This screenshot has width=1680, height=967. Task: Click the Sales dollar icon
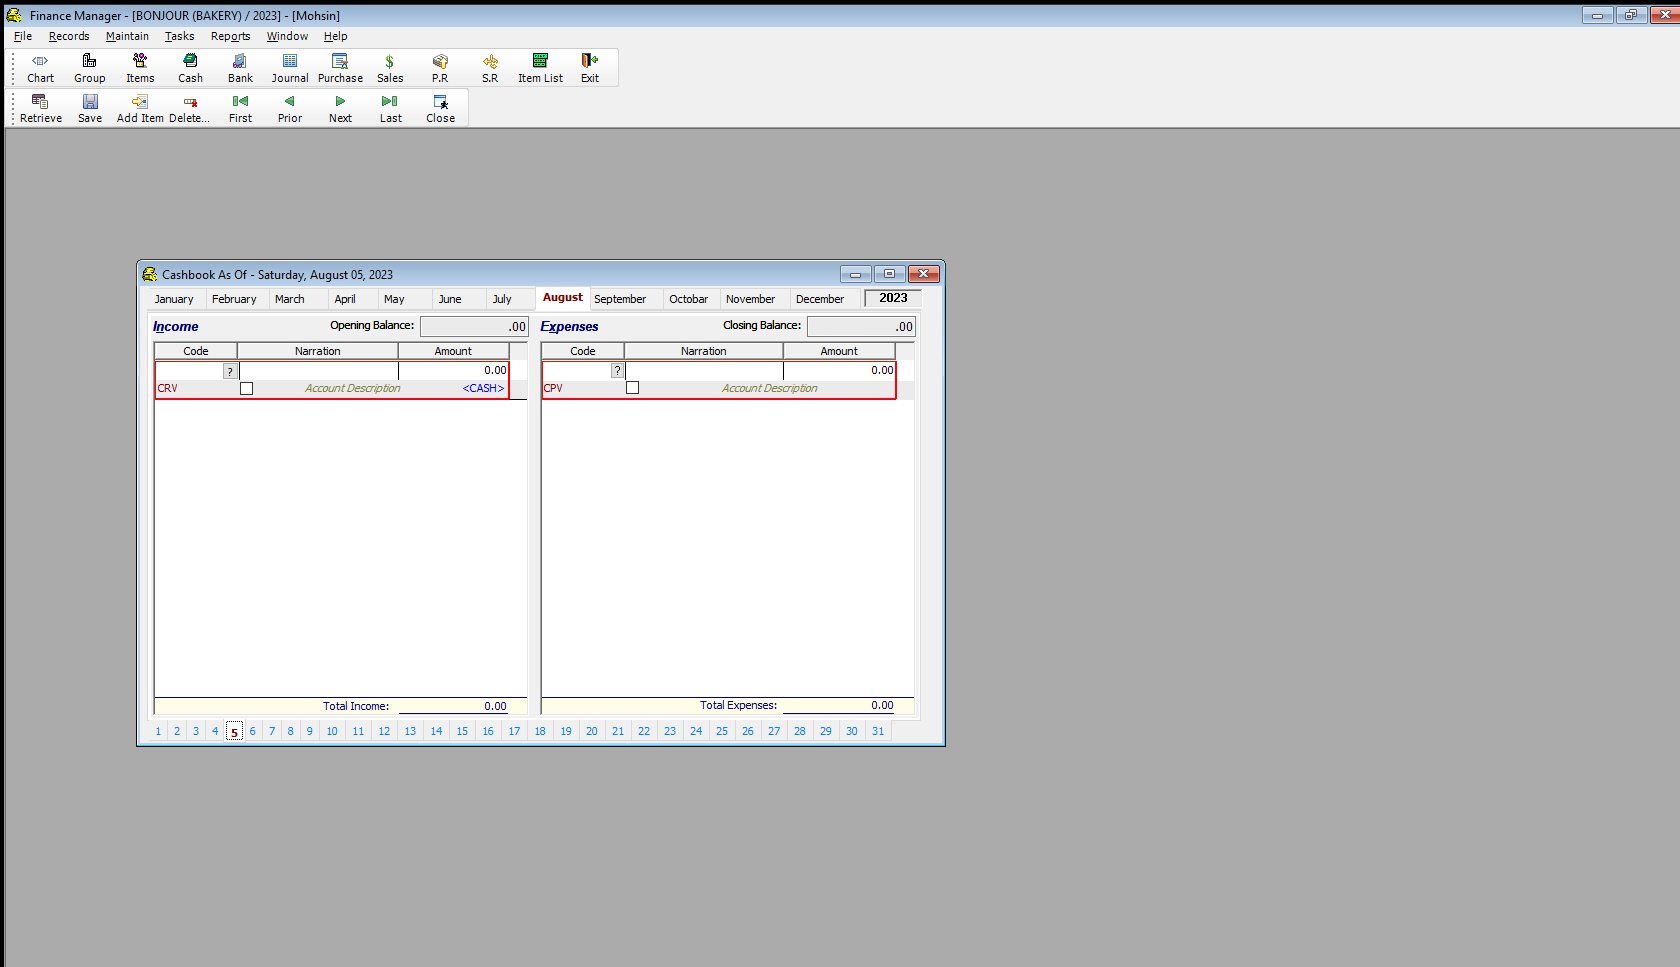(390, 67)
